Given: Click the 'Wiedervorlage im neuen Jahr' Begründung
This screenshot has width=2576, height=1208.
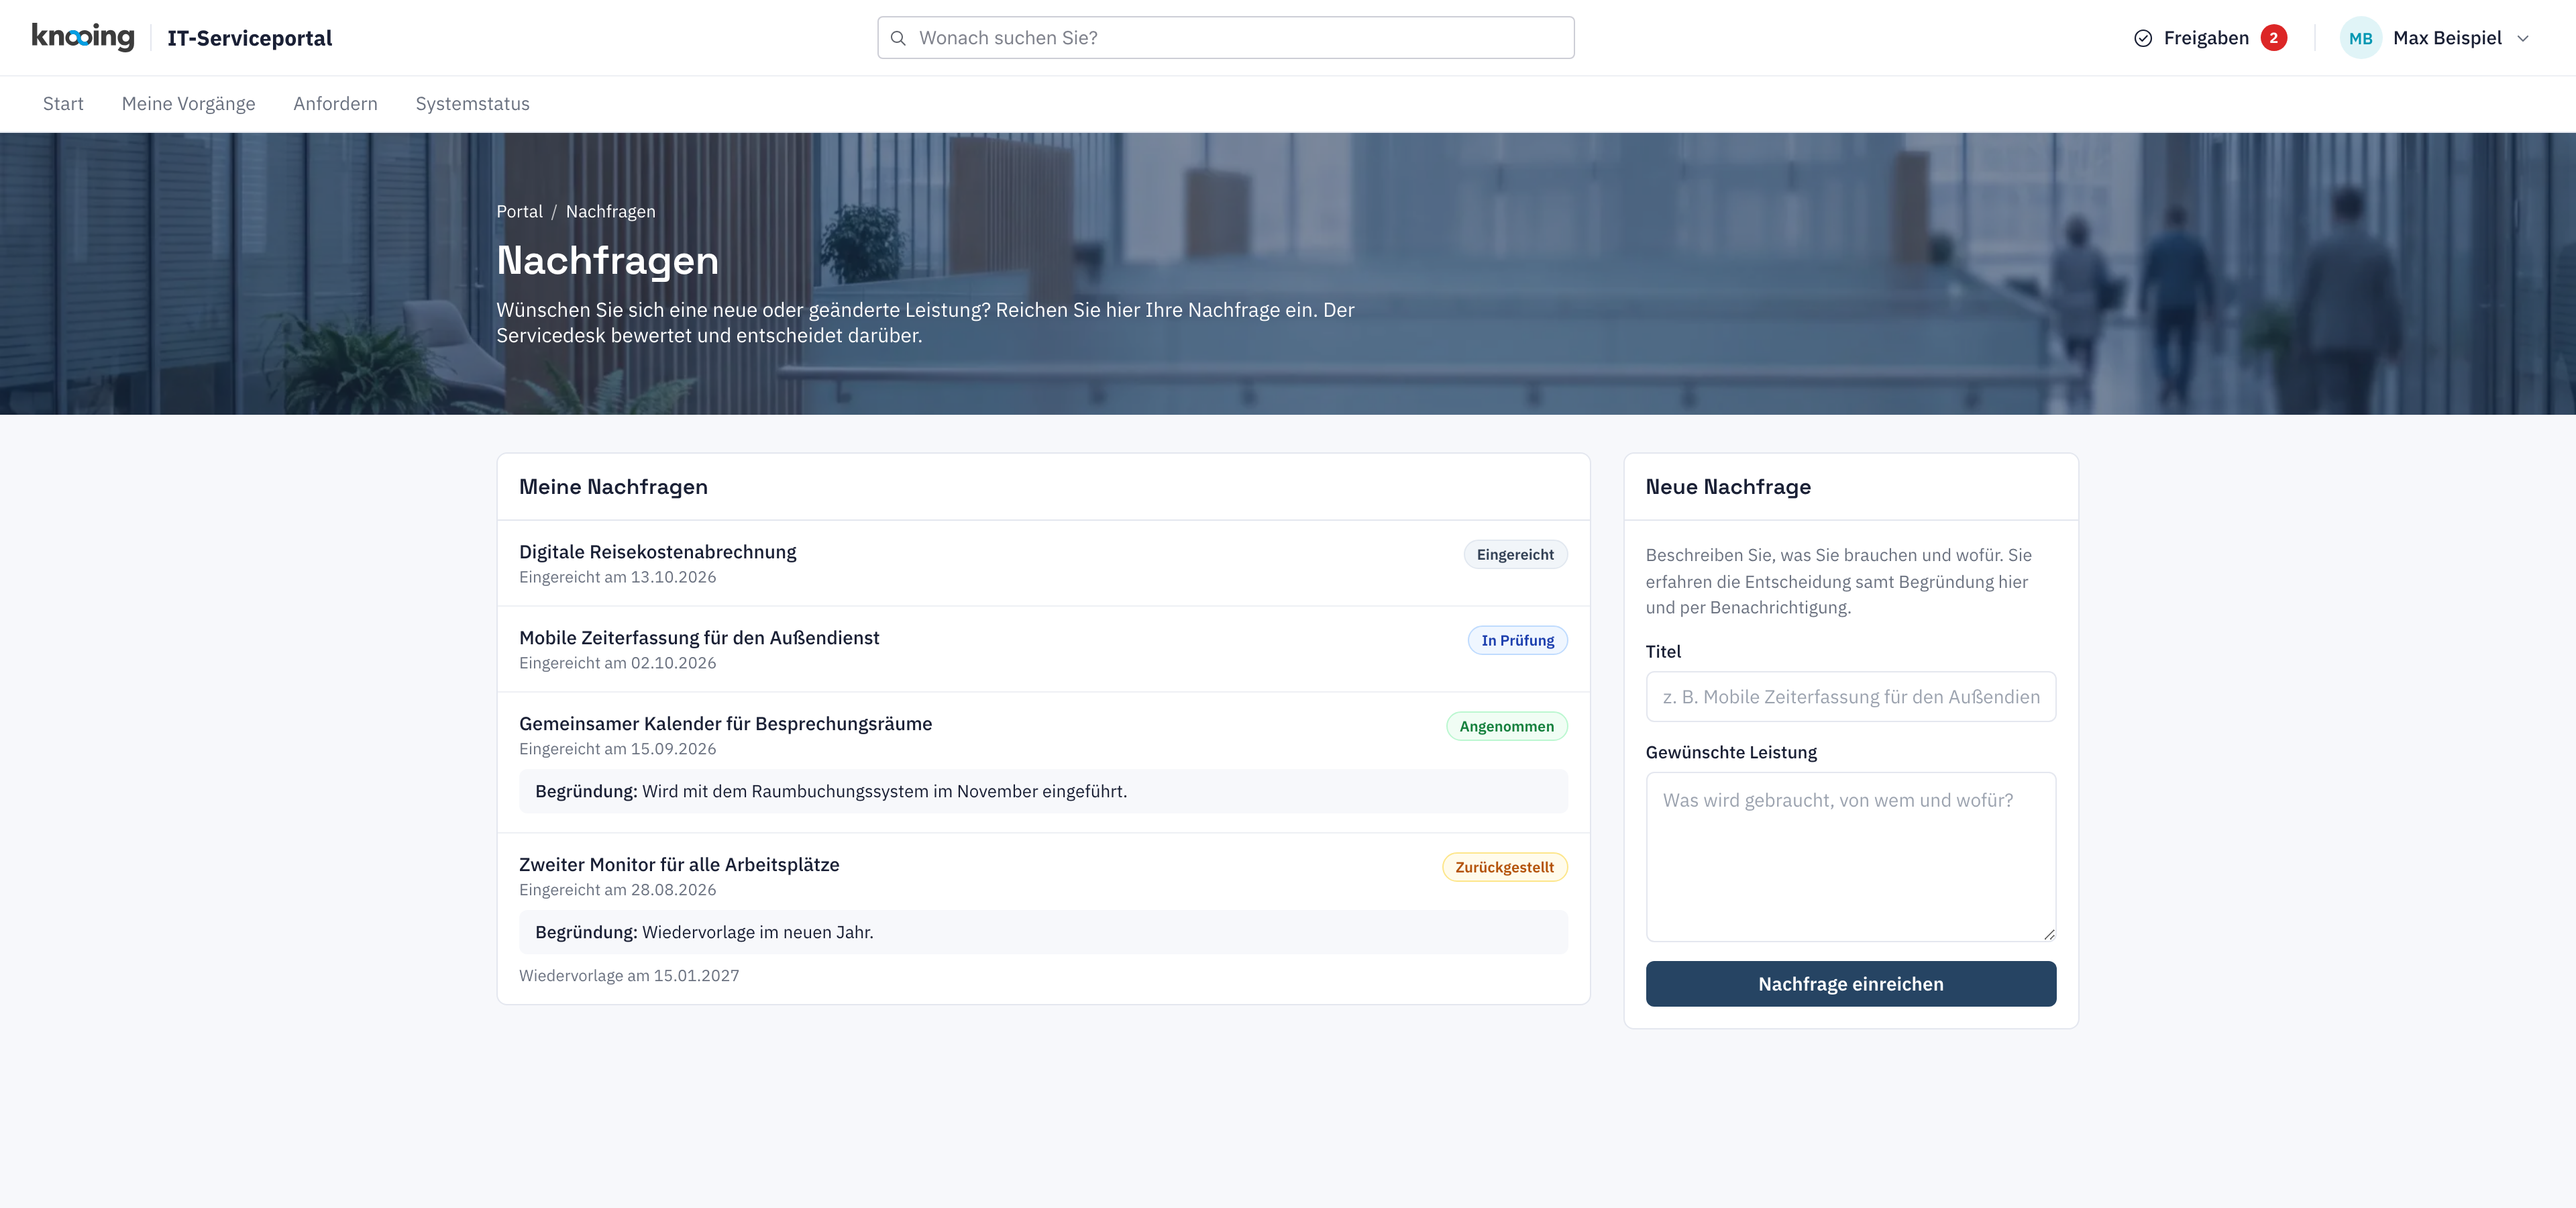Looking at the screenshot, I should [1043, 933].
